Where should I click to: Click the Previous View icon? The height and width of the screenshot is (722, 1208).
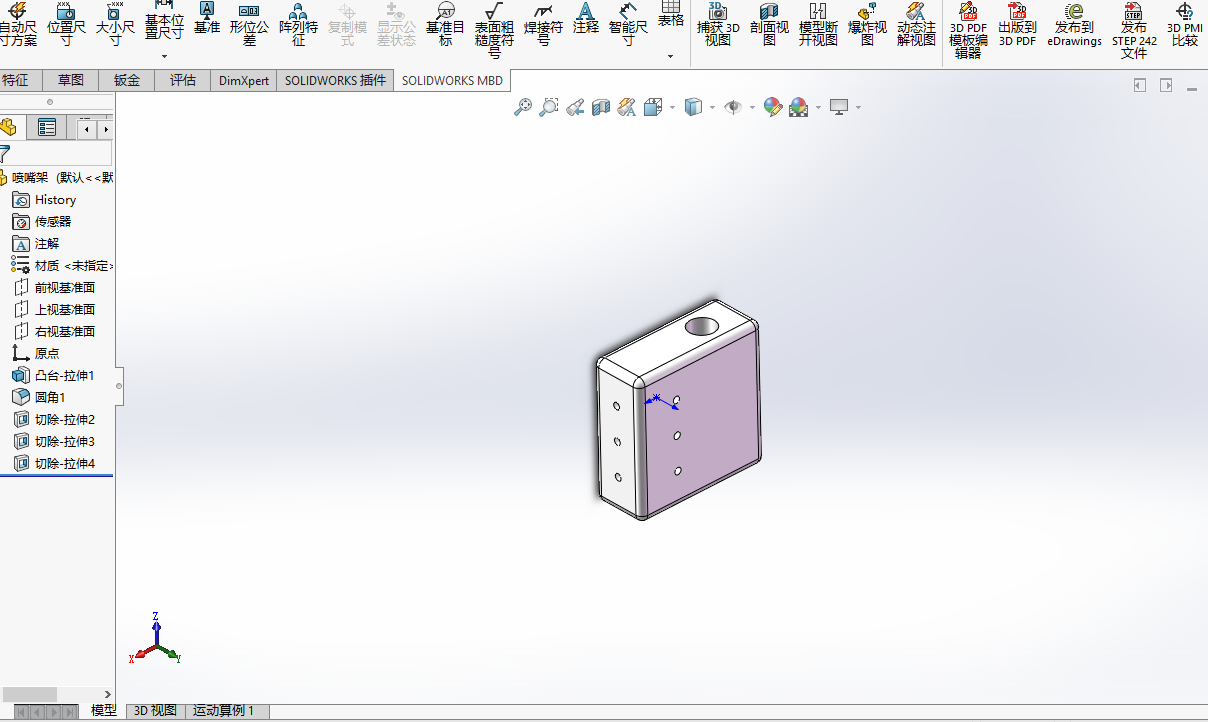coord(575,107)
